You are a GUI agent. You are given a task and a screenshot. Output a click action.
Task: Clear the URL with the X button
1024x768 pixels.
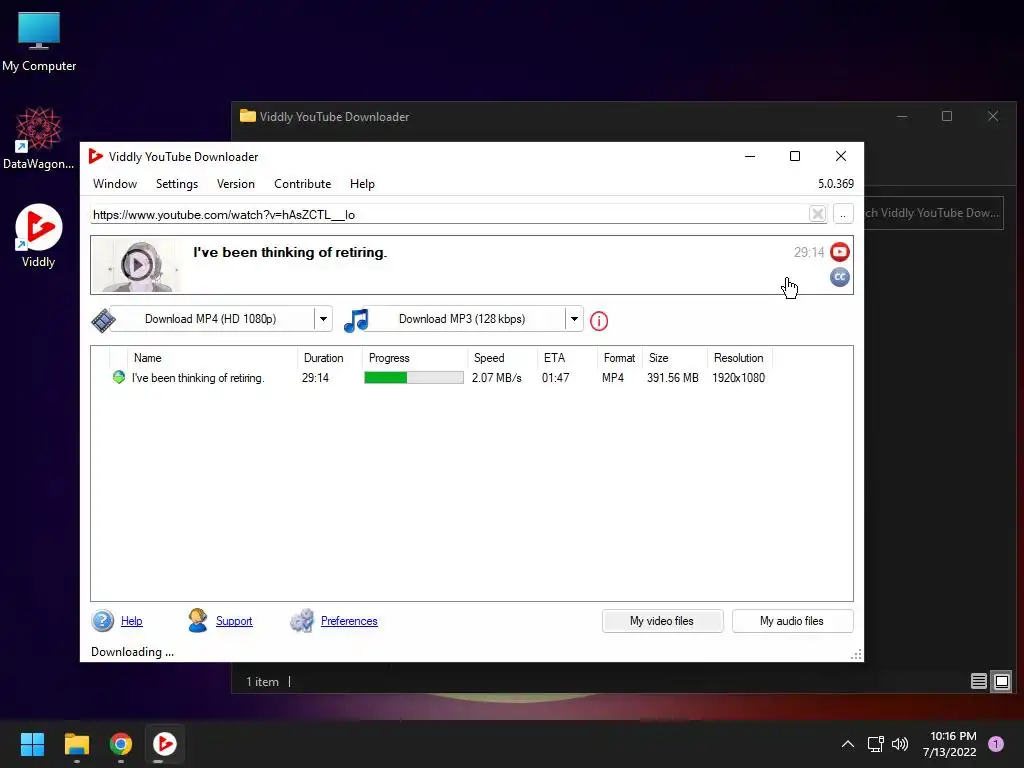click(x=817, y=214)
